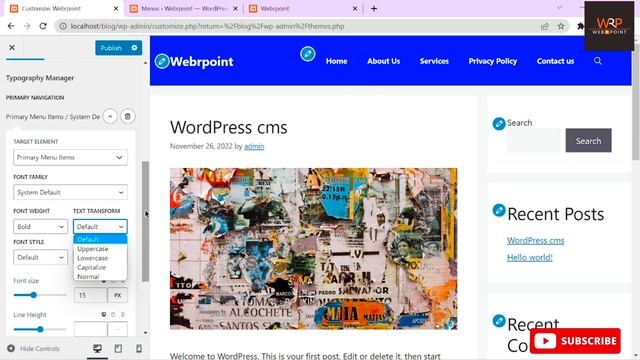This screenshot has width=640, height=360.
Task: Edit primary menu via pencil shortcut
Action: pos(308,53)
